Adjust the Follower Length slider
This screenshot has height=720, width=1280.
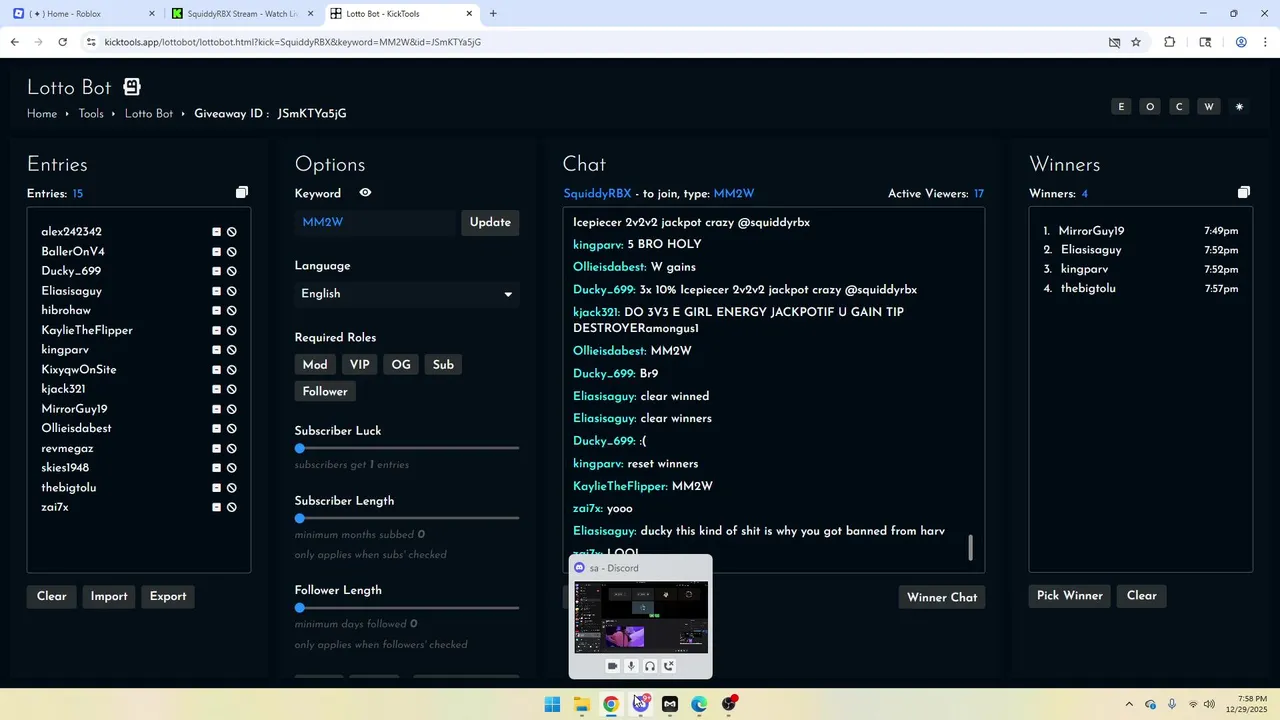[407, 608]
